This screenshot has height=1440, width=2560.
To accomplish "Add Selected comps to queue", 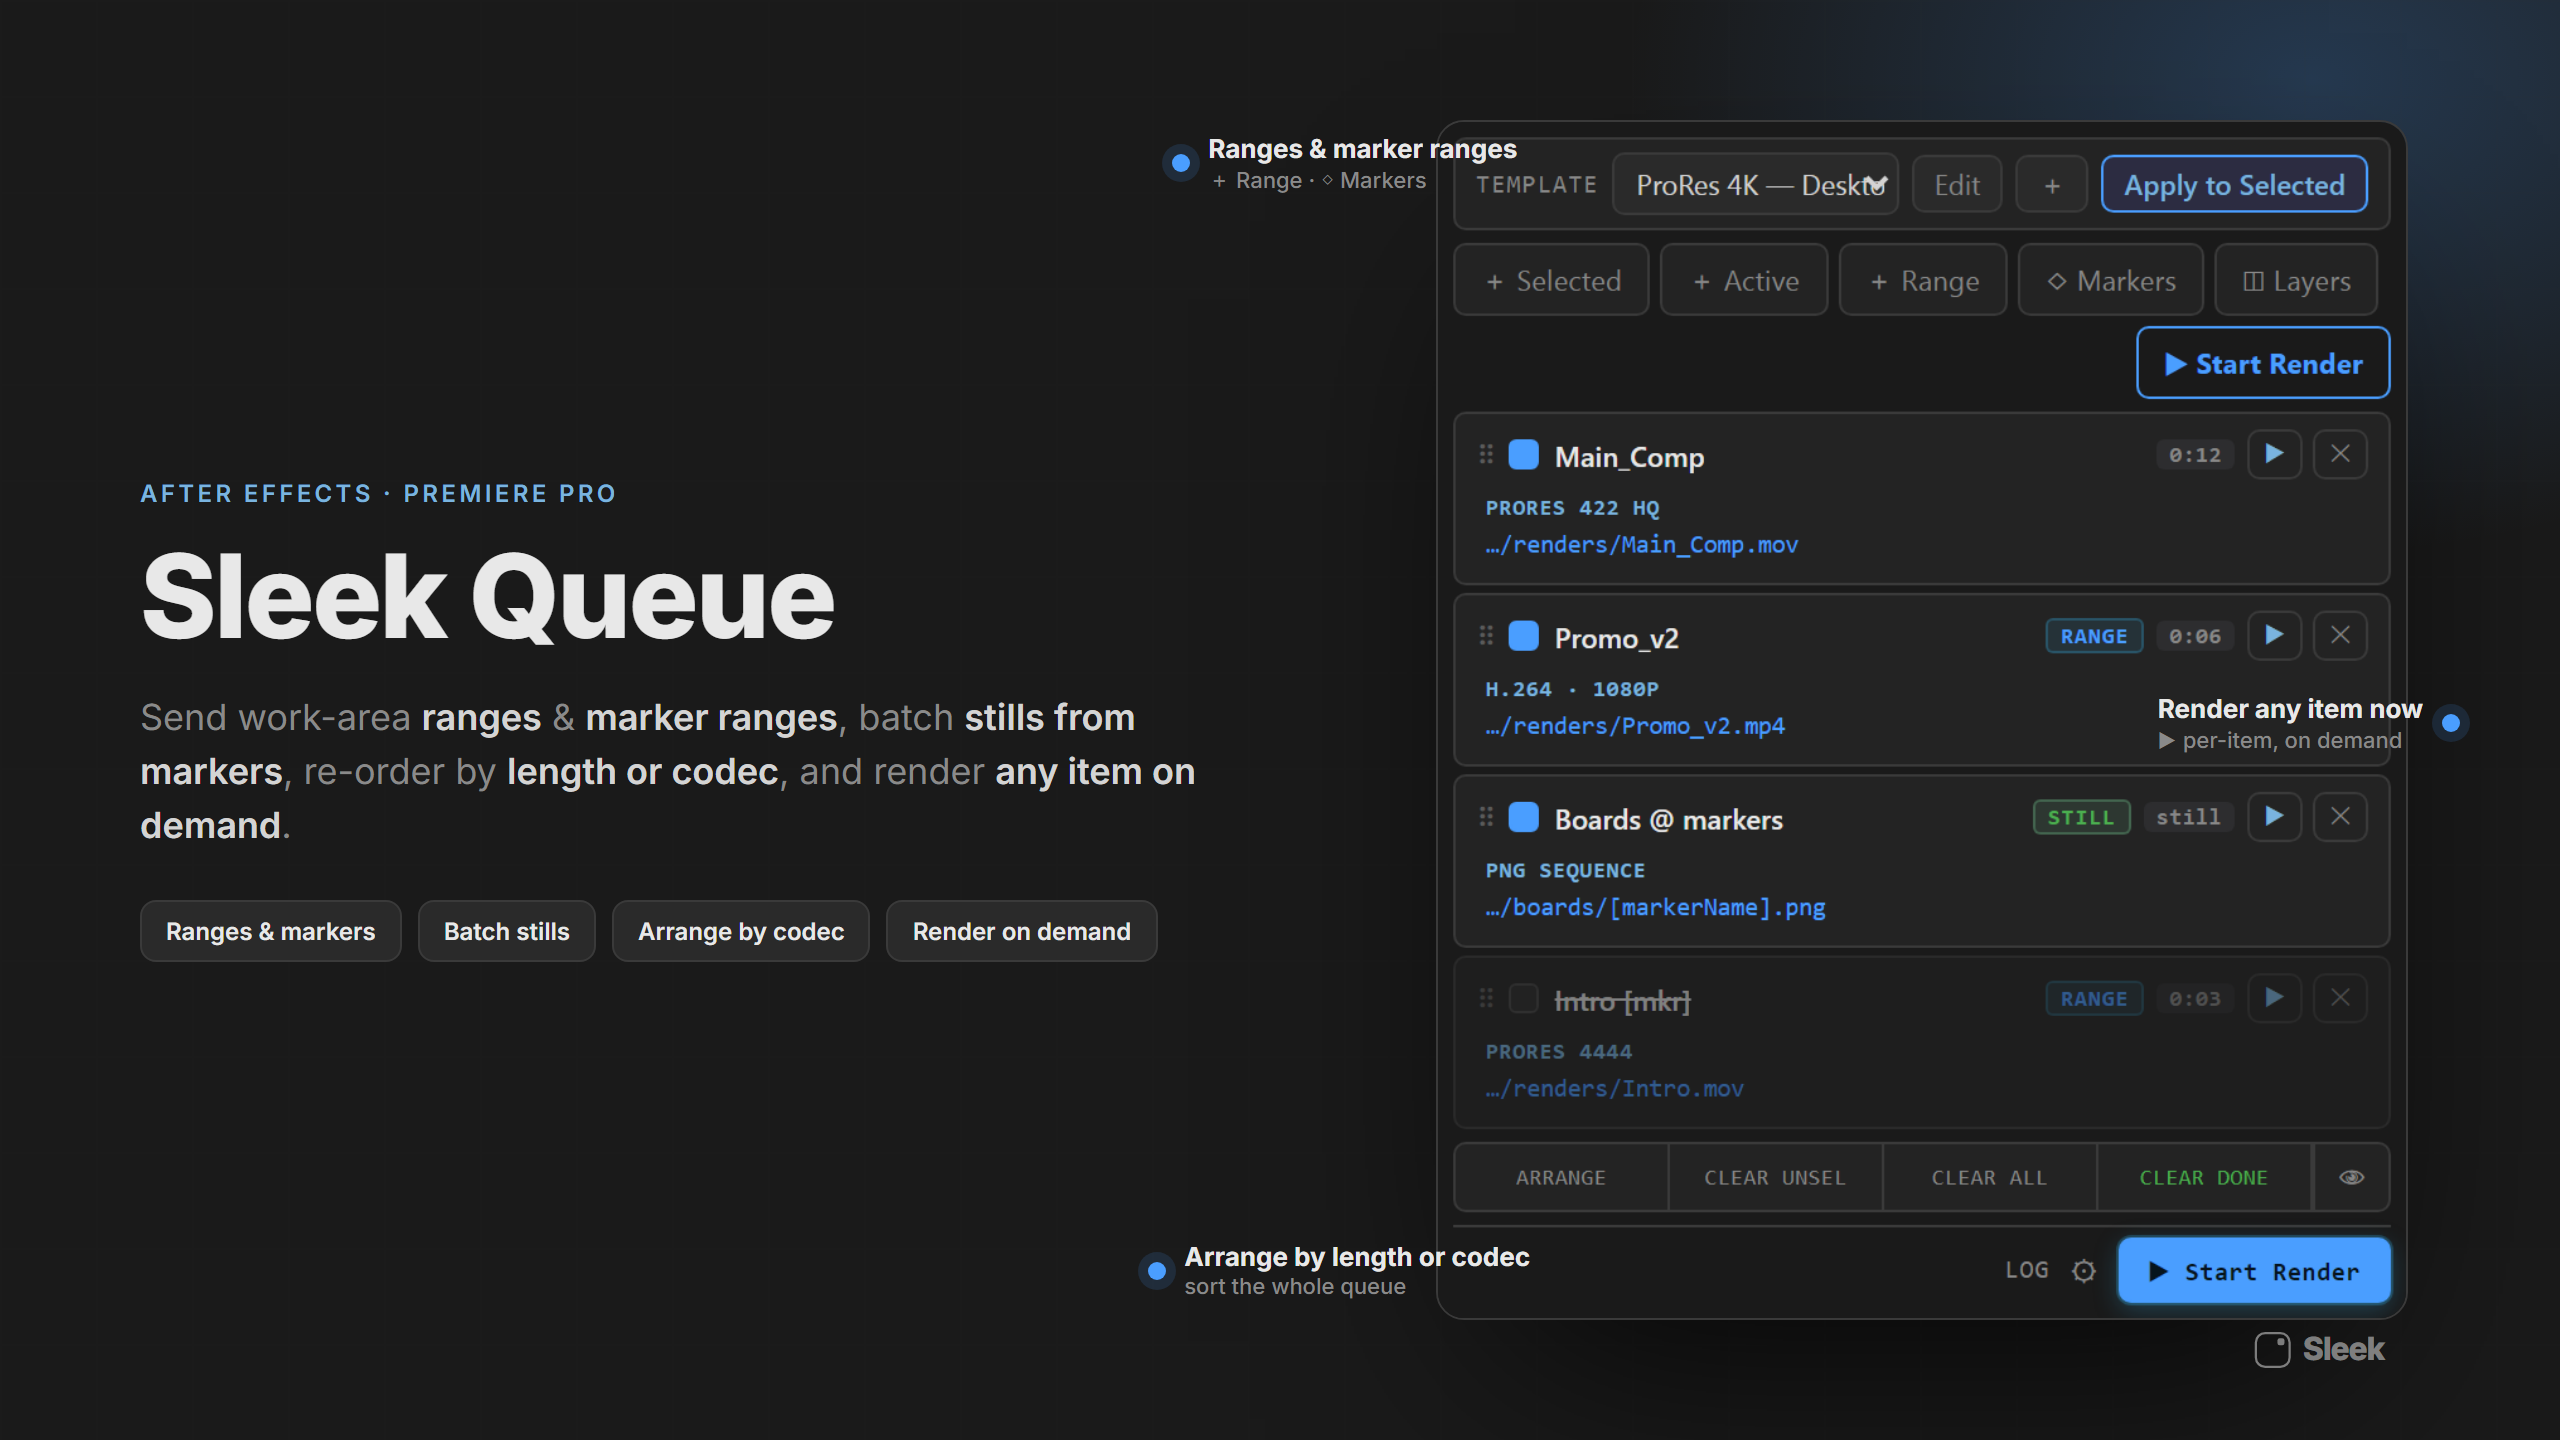I will click(1552, 281).
